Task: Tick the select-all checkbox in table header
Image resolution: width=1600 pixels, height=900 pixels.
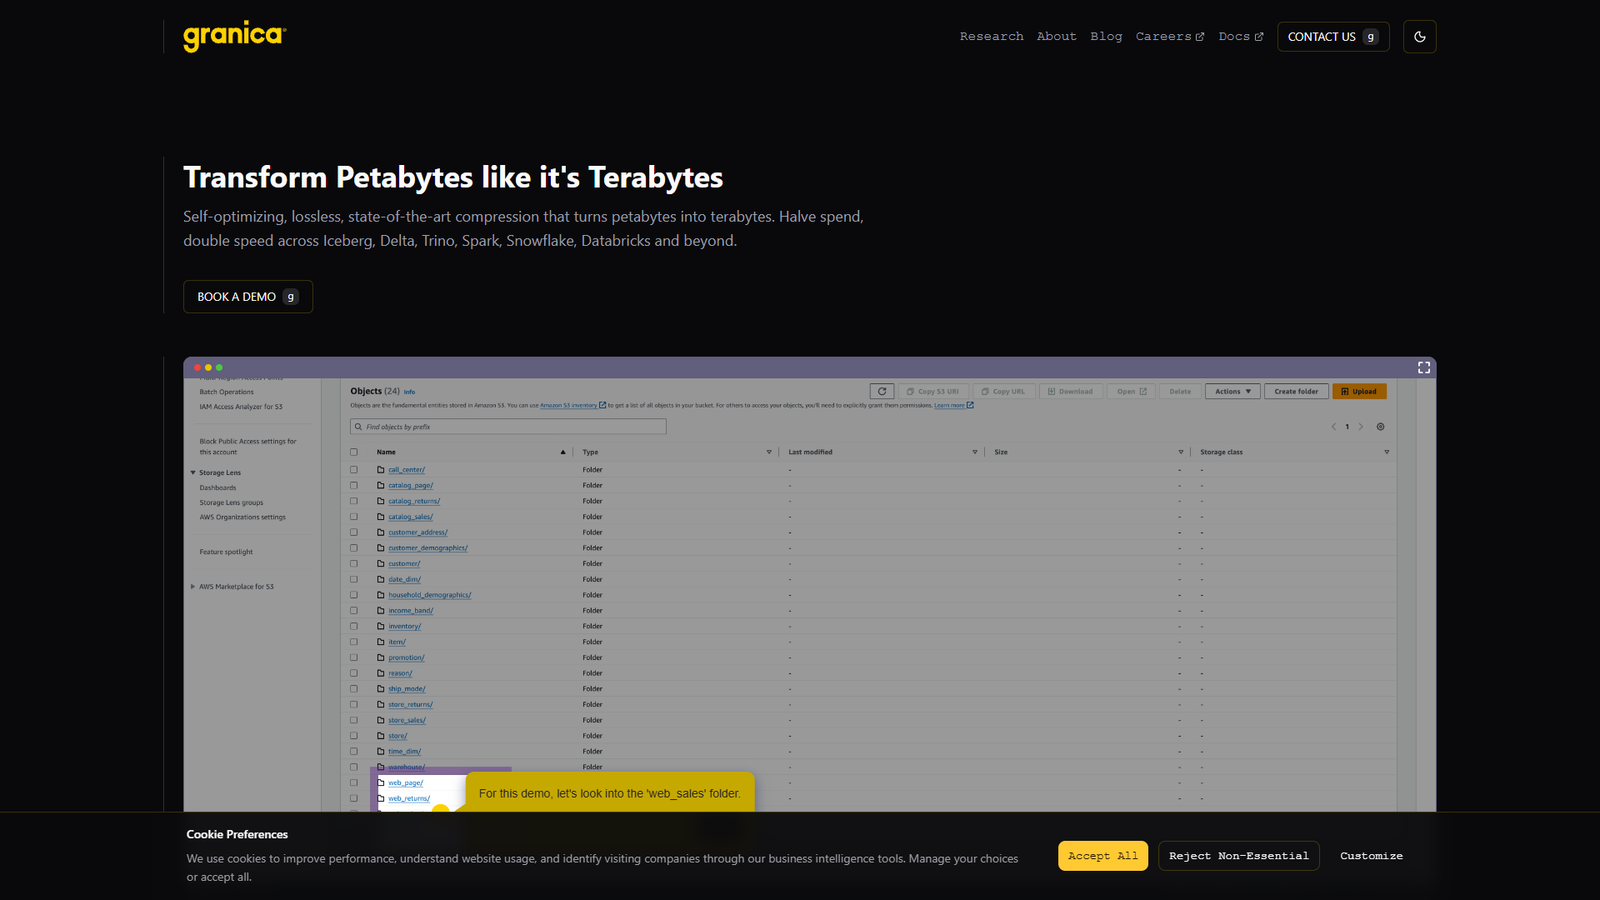Action: point(354,452)
